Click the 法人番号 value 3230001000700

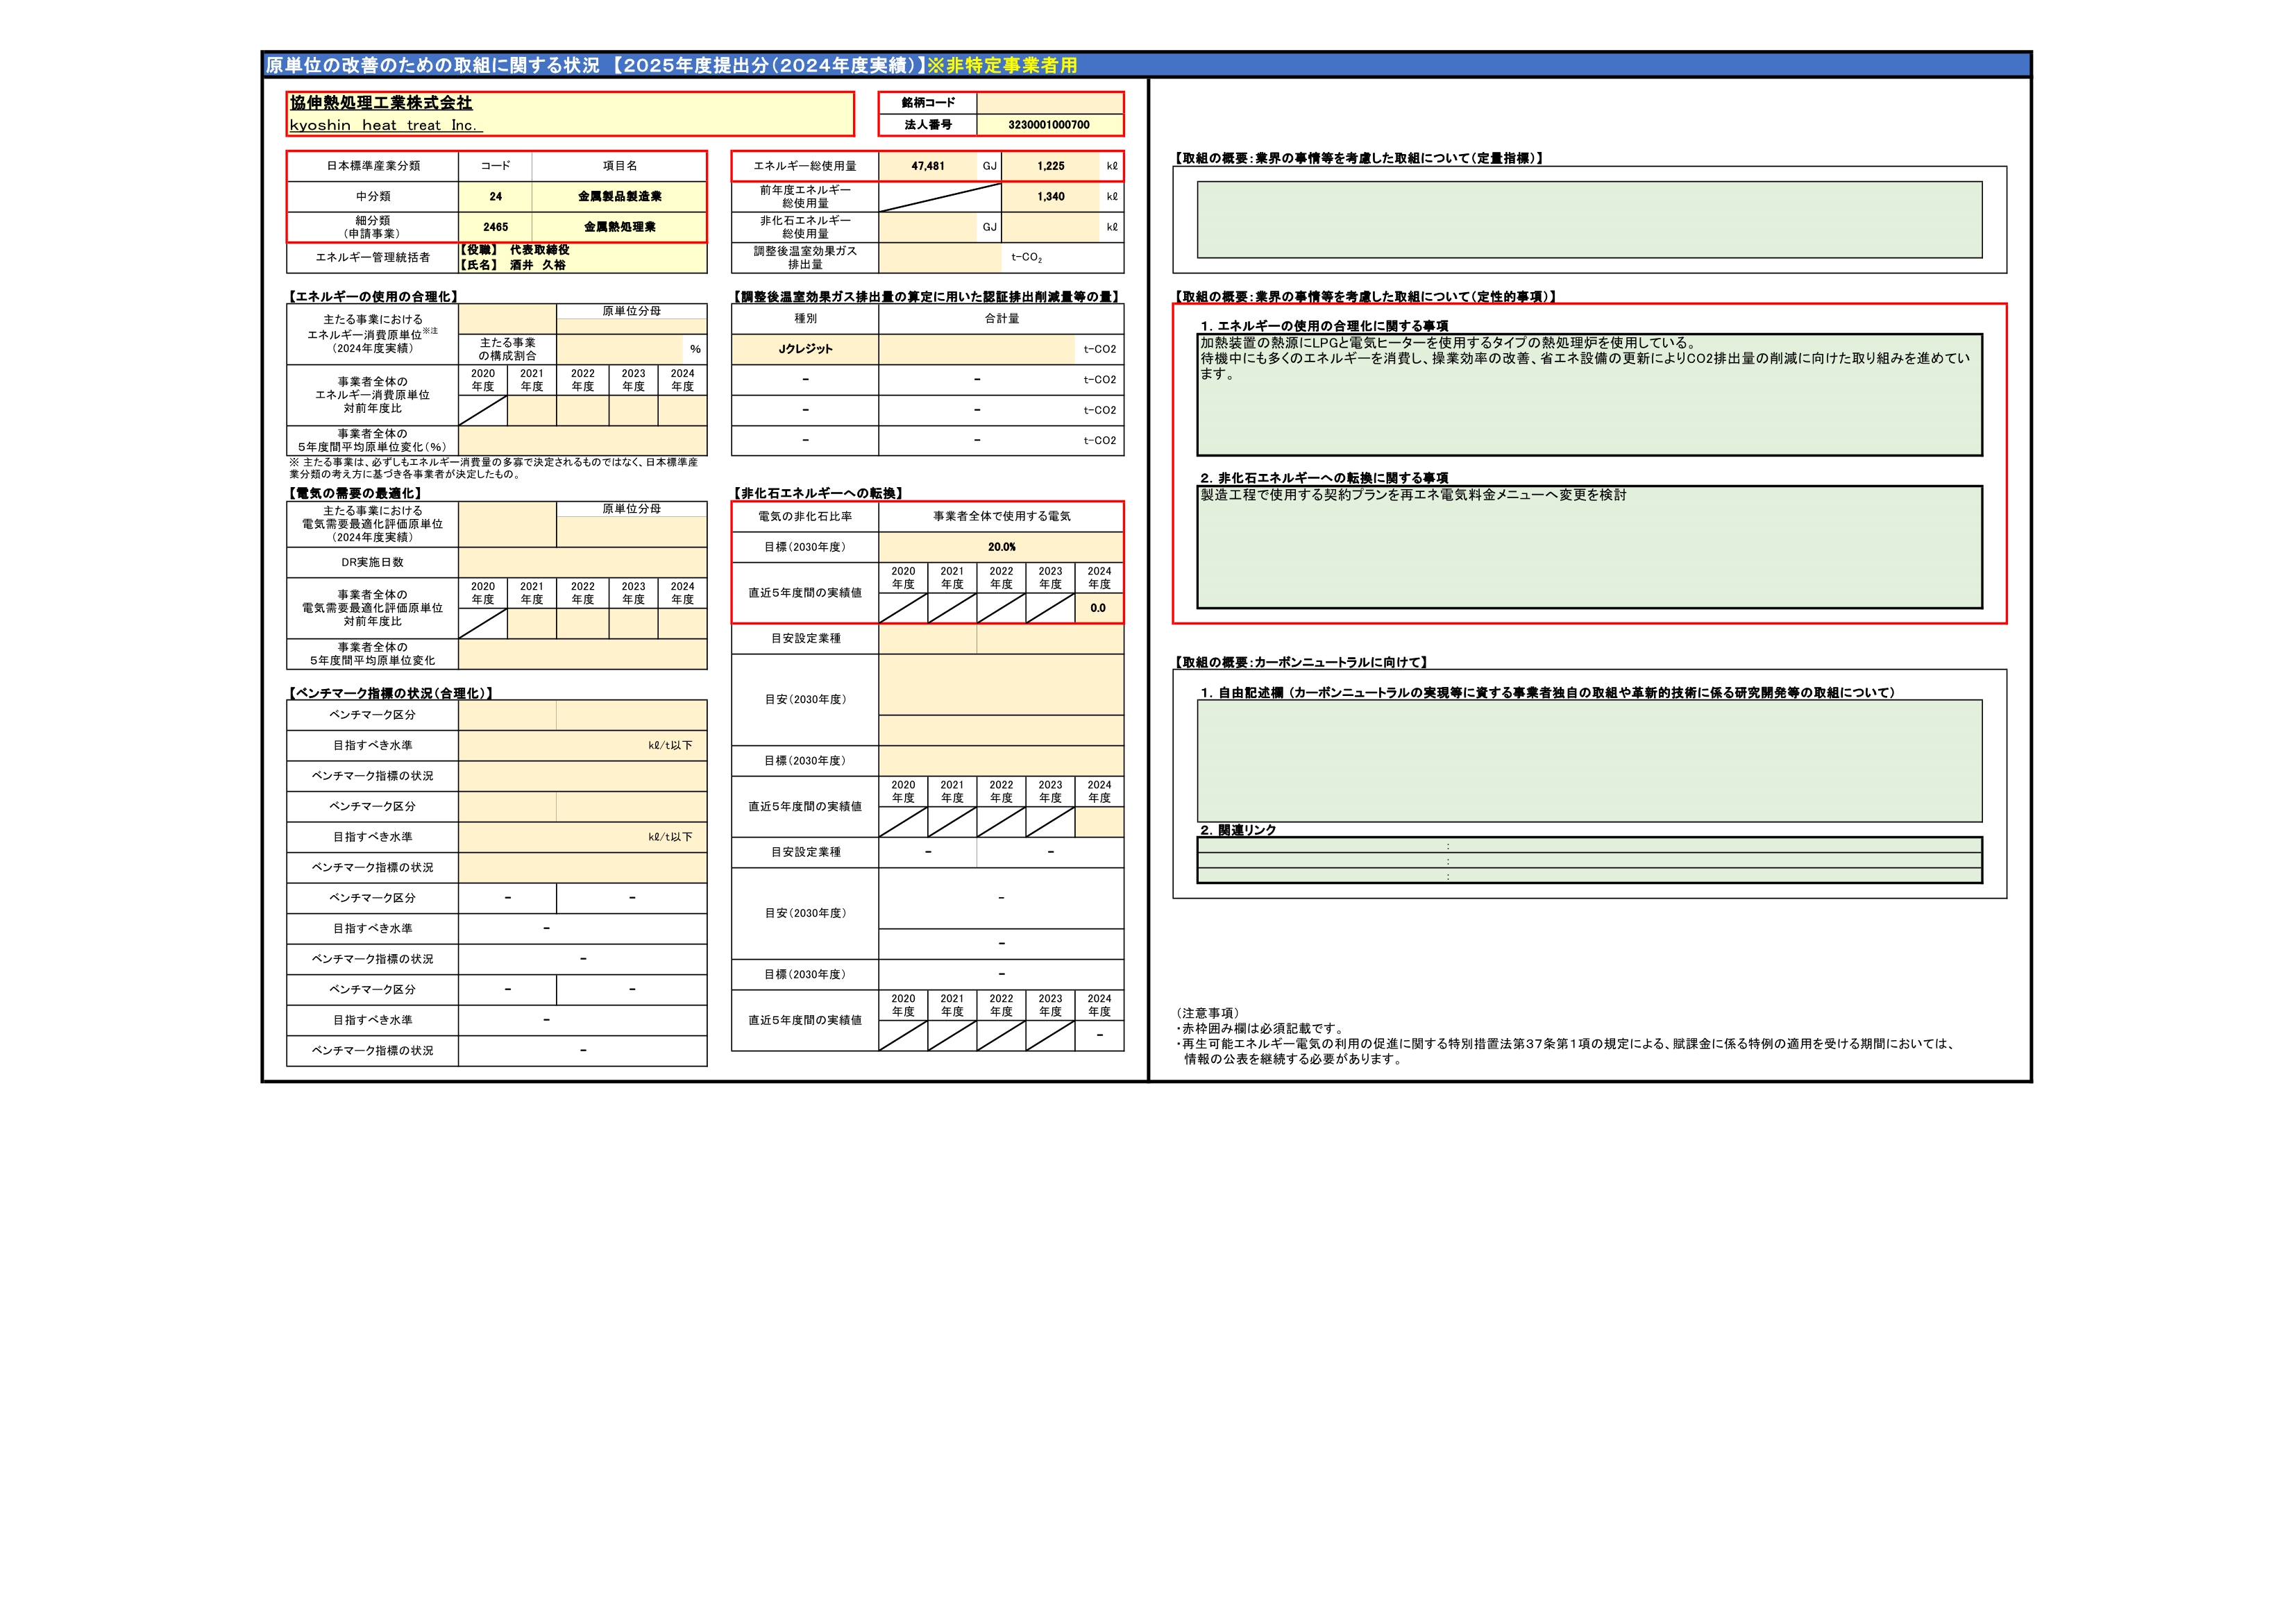coord(1049,125)
